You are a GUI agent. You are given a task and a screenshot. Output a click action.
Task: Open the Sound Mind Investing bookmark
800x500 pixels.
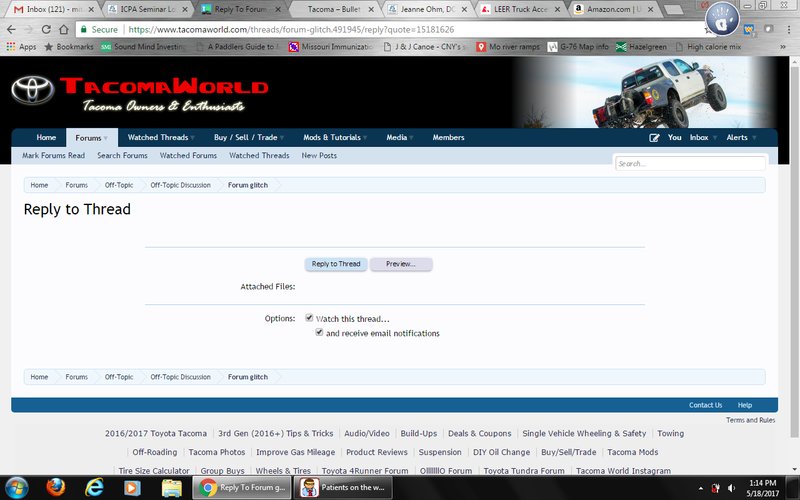143,47
